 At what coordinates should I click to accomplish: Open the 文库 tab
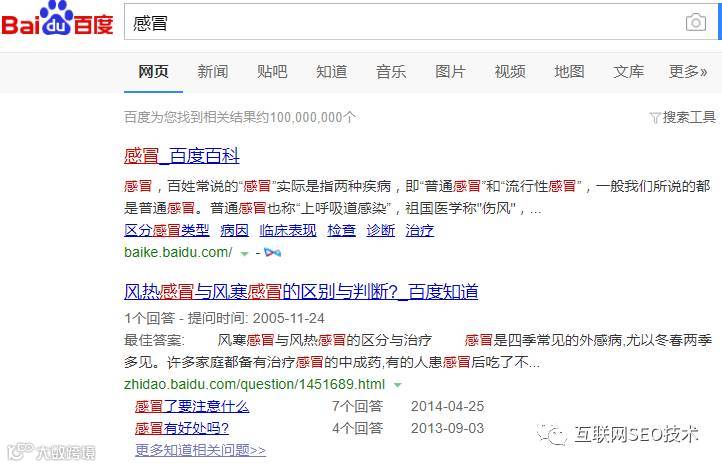629,72
